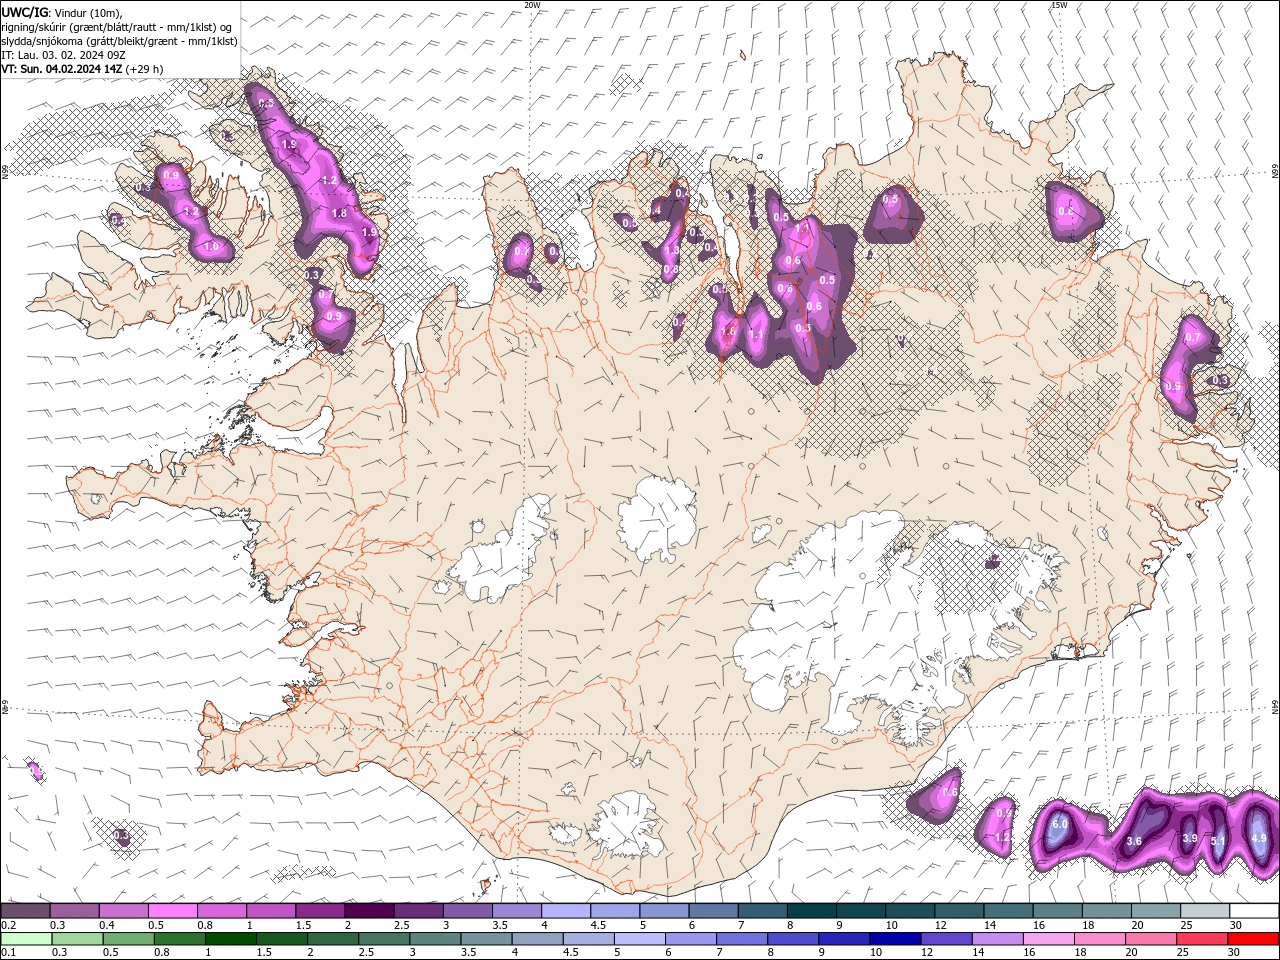Image resolution: width=1280 pixels, height=960 pixels.
Task: Click the '15W' longitude label
Action: 1059,5
